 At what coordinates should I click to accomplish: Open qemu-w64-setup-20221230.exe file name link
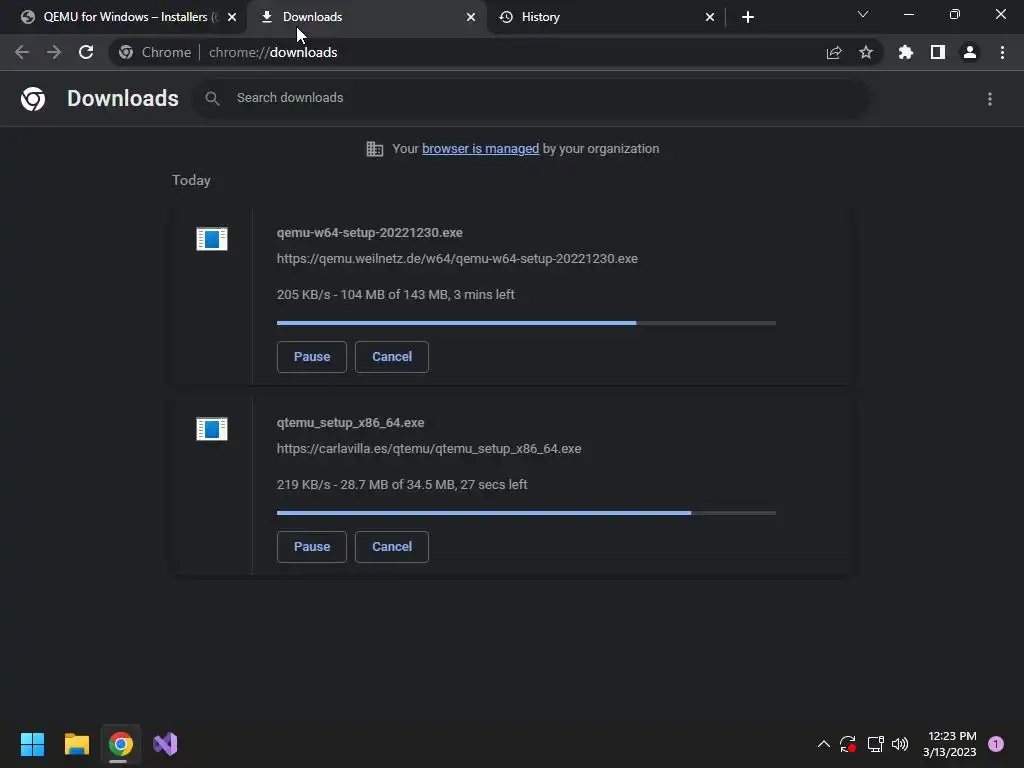click(370, 232)
